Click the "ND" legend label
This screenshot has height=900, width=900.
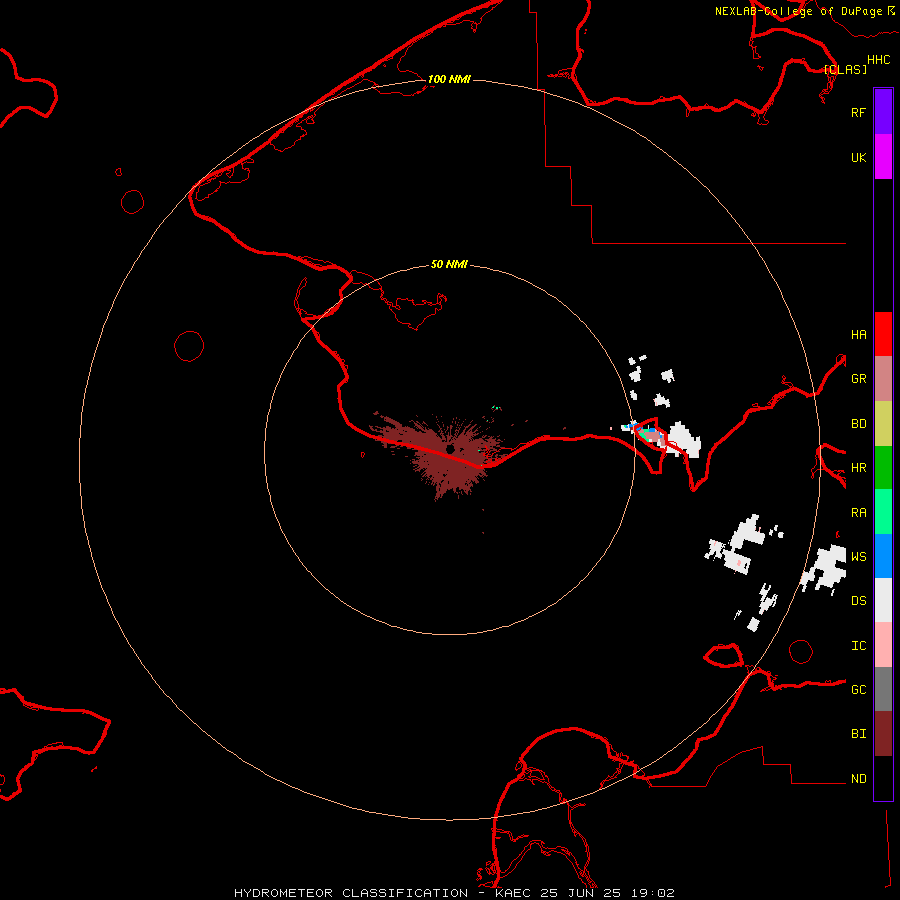(858, 779)
